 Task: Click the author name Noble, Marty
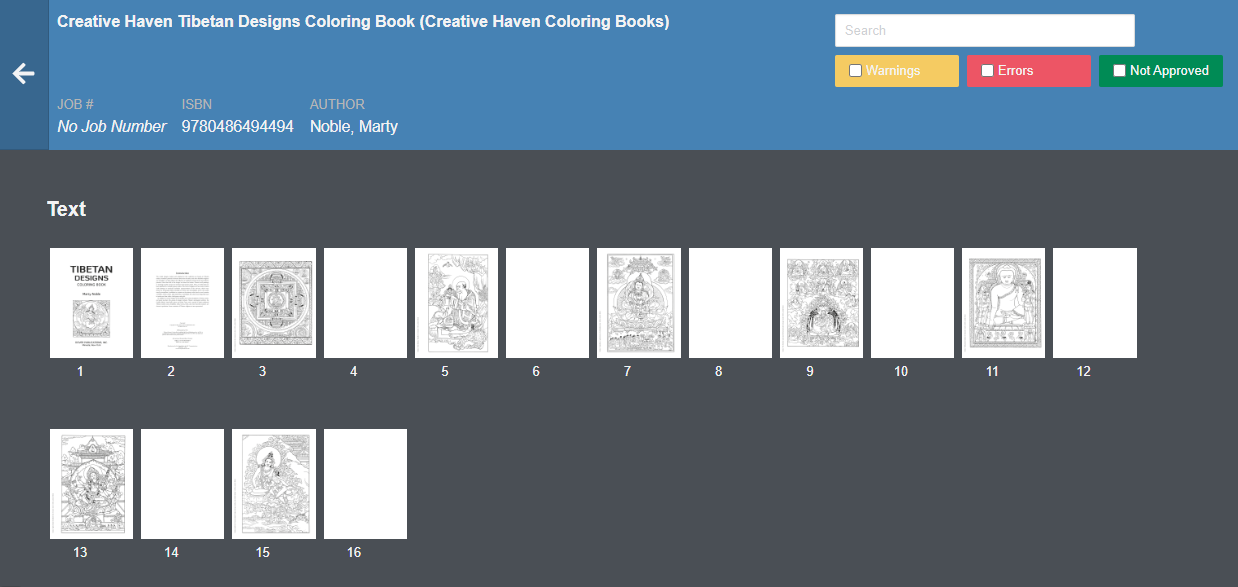click(x=354, y=127)
